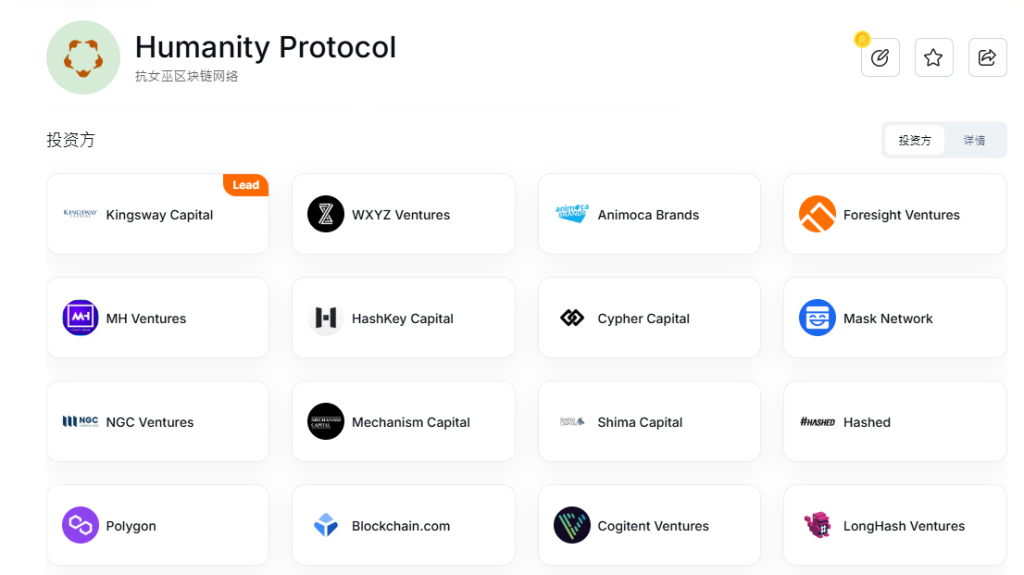Click the Cogitent Ventures logo icon

(x=572, y=526)
